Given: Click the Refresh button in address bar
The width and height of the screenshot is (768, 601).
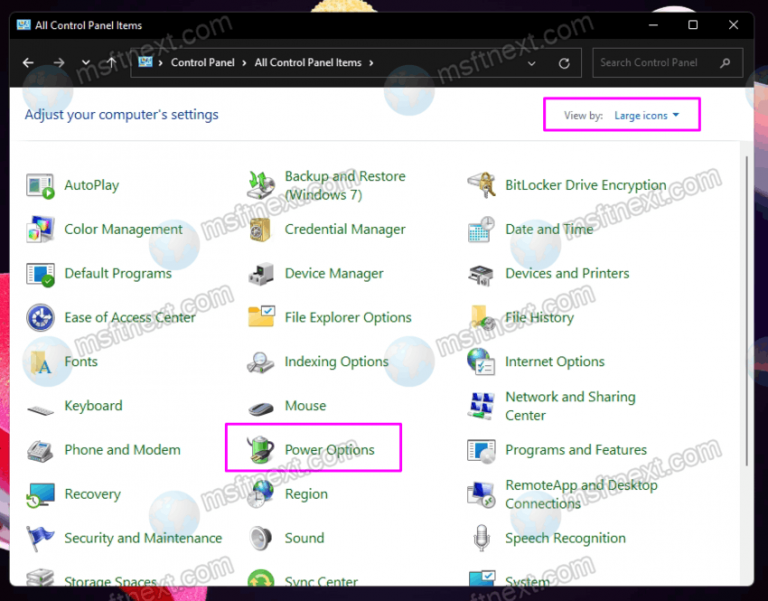Looking at the screenshot, I should click(564, 63).
